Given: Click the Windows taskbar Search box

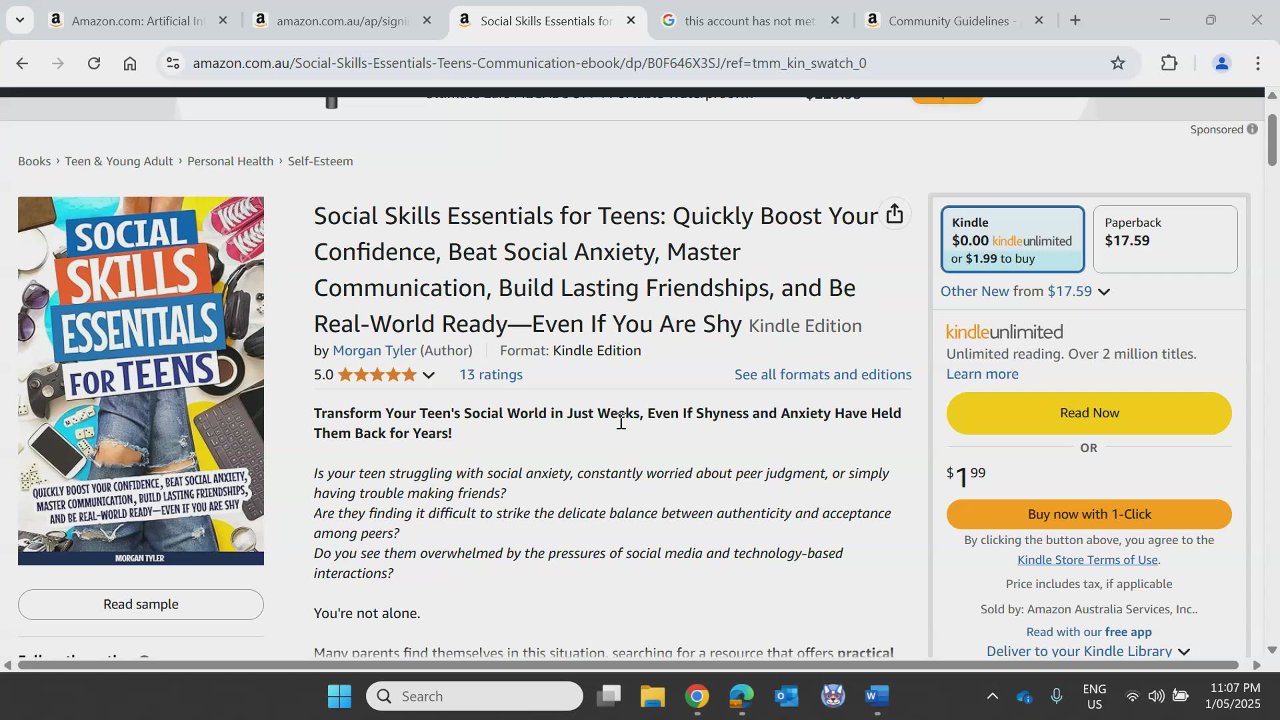Looking at the screenshot, I should [474, 696].
